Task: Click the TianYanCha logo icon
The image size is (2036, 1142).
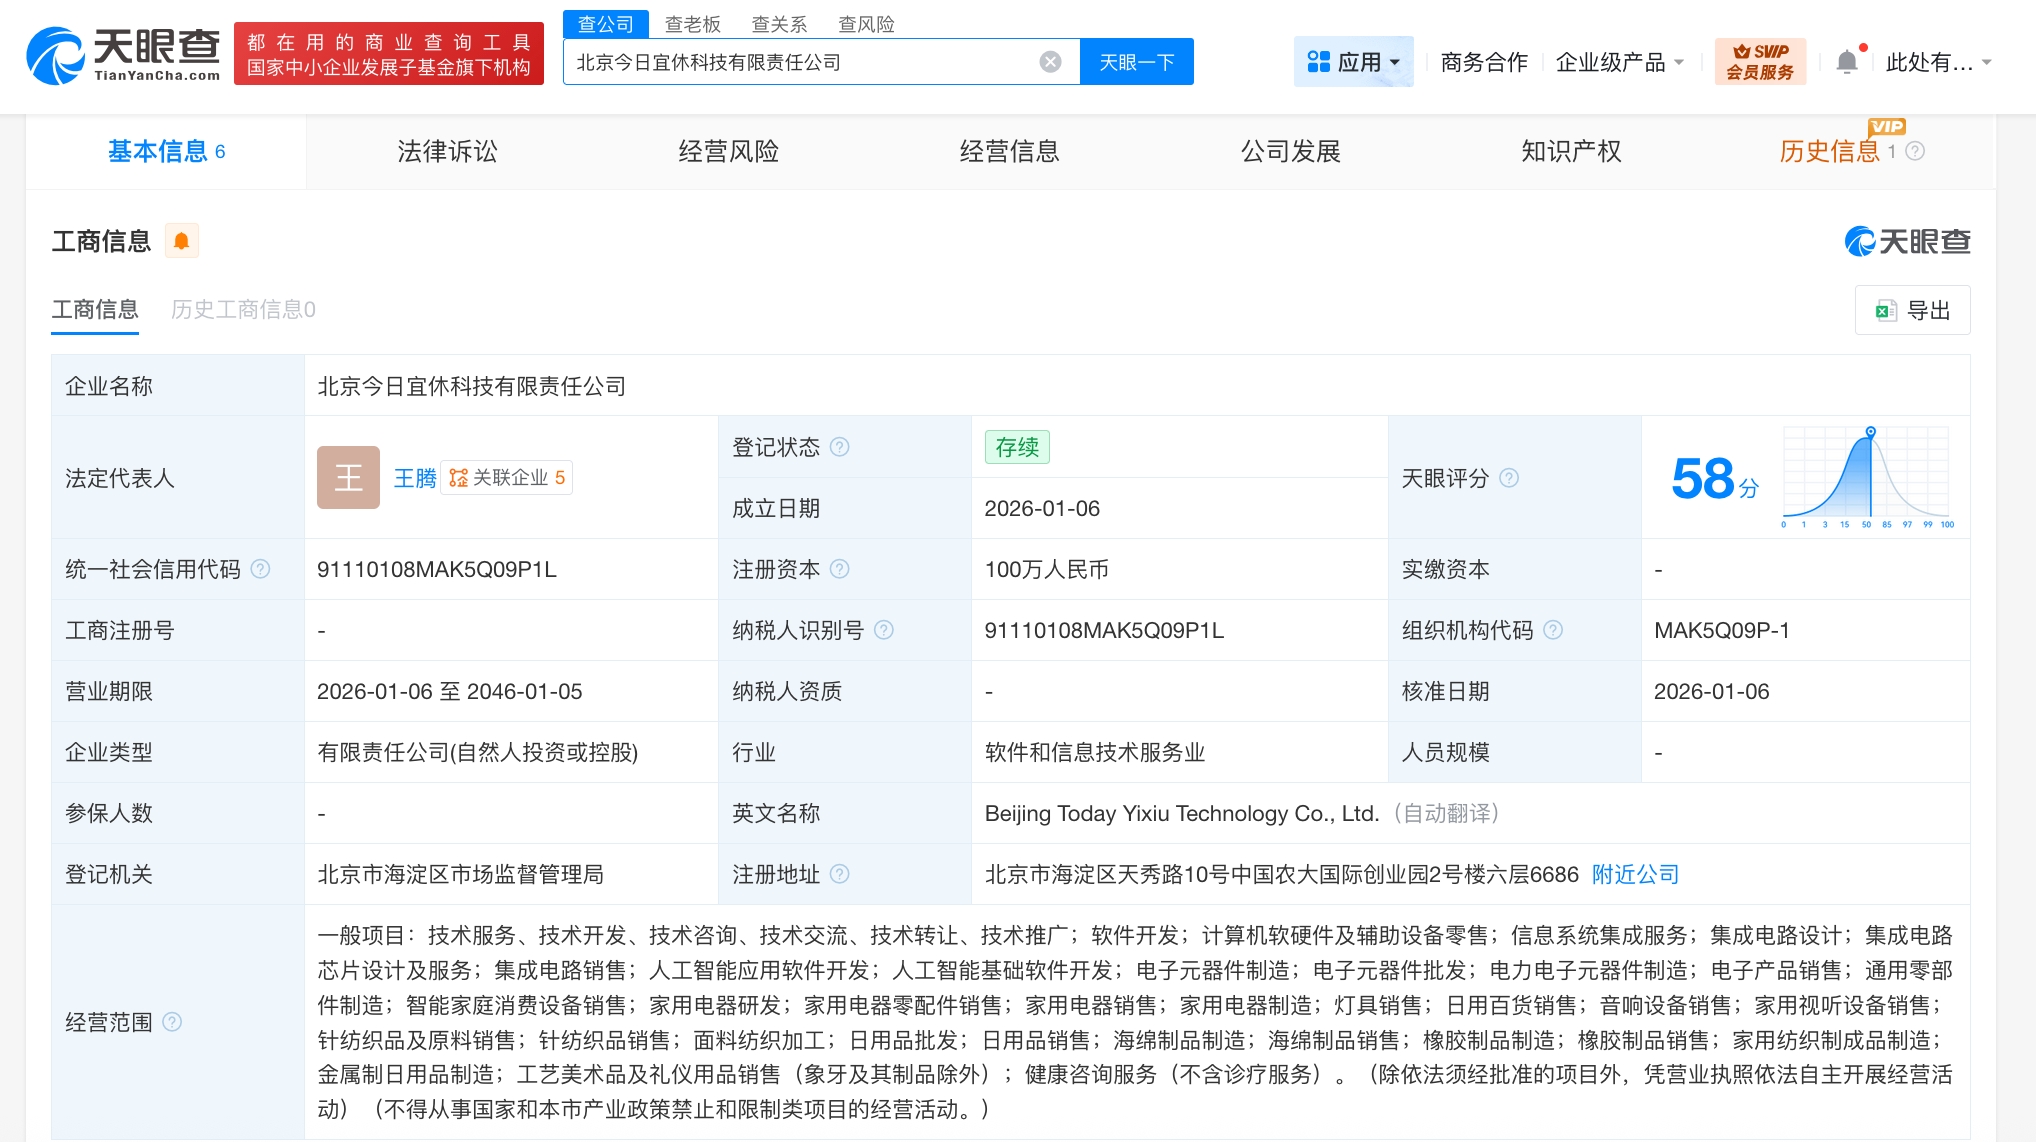Action: click(x=56, y=56)
